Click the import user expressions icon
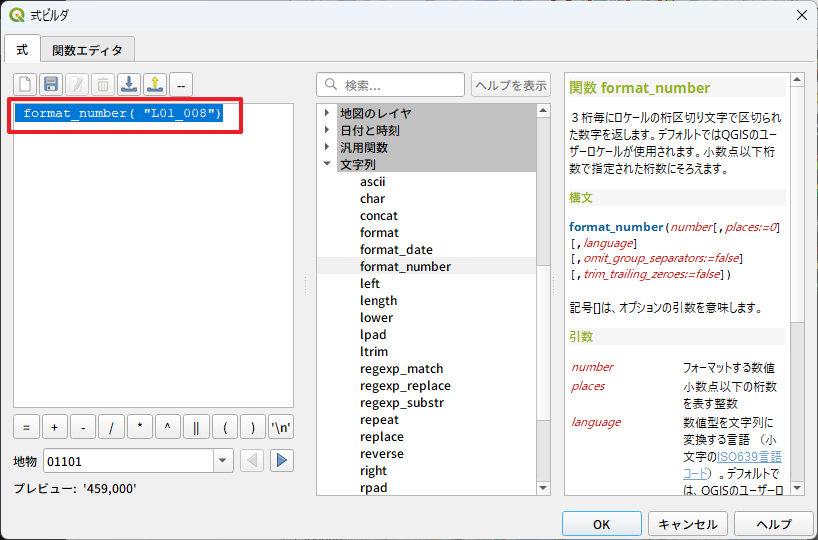This screenshot has height=540, width=818. (129, 84)
